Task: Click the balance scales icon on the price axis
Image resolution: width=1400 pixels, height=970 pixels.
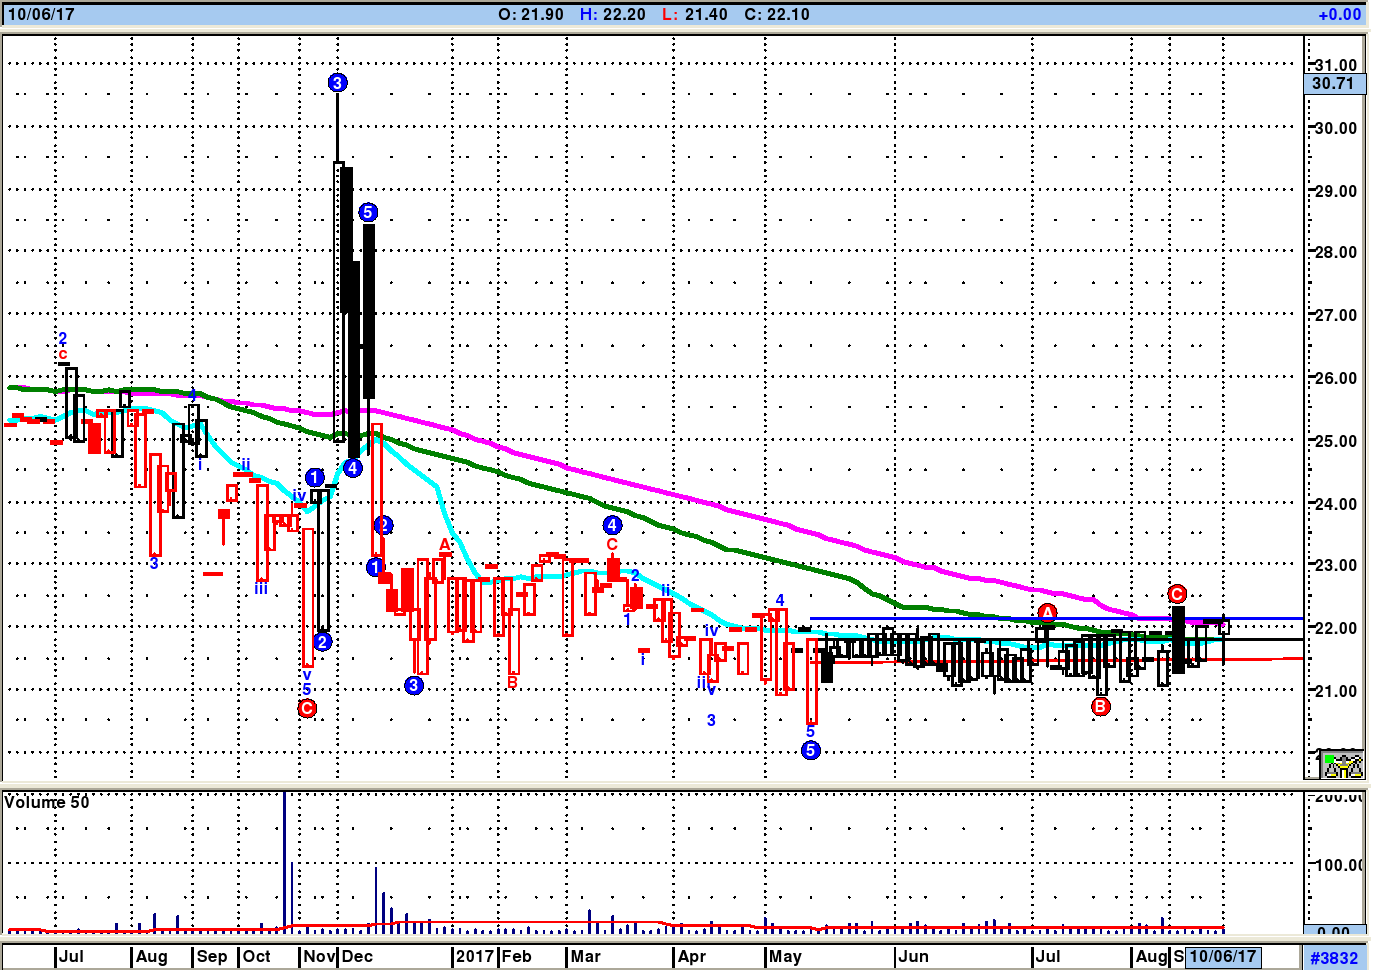Action: 1341,765
